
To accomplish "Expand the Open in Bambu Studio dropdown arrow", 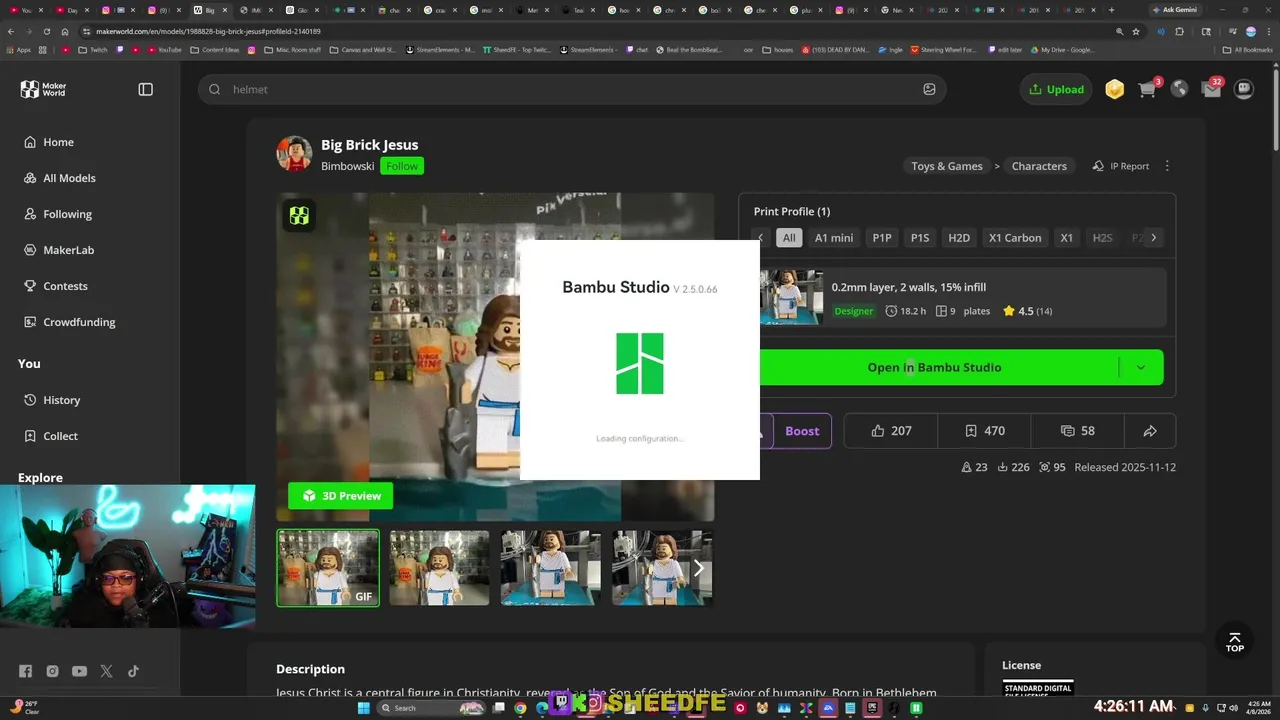I will [1141, 367].
